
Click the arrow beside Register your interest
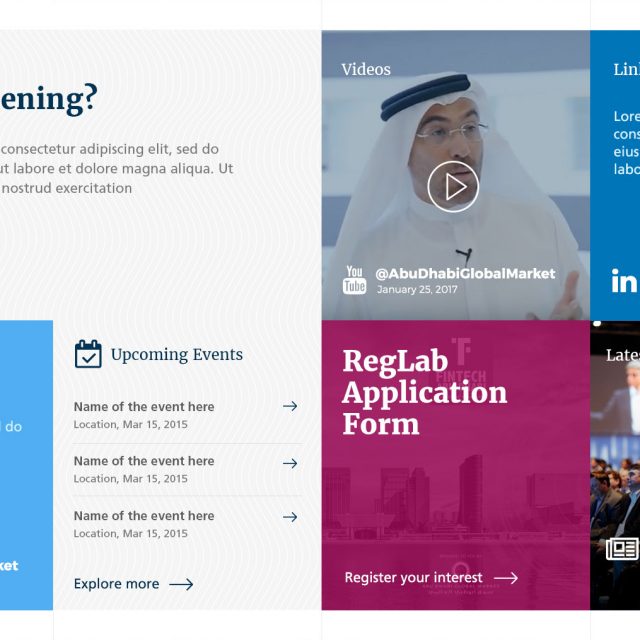[x=506, y=578]
